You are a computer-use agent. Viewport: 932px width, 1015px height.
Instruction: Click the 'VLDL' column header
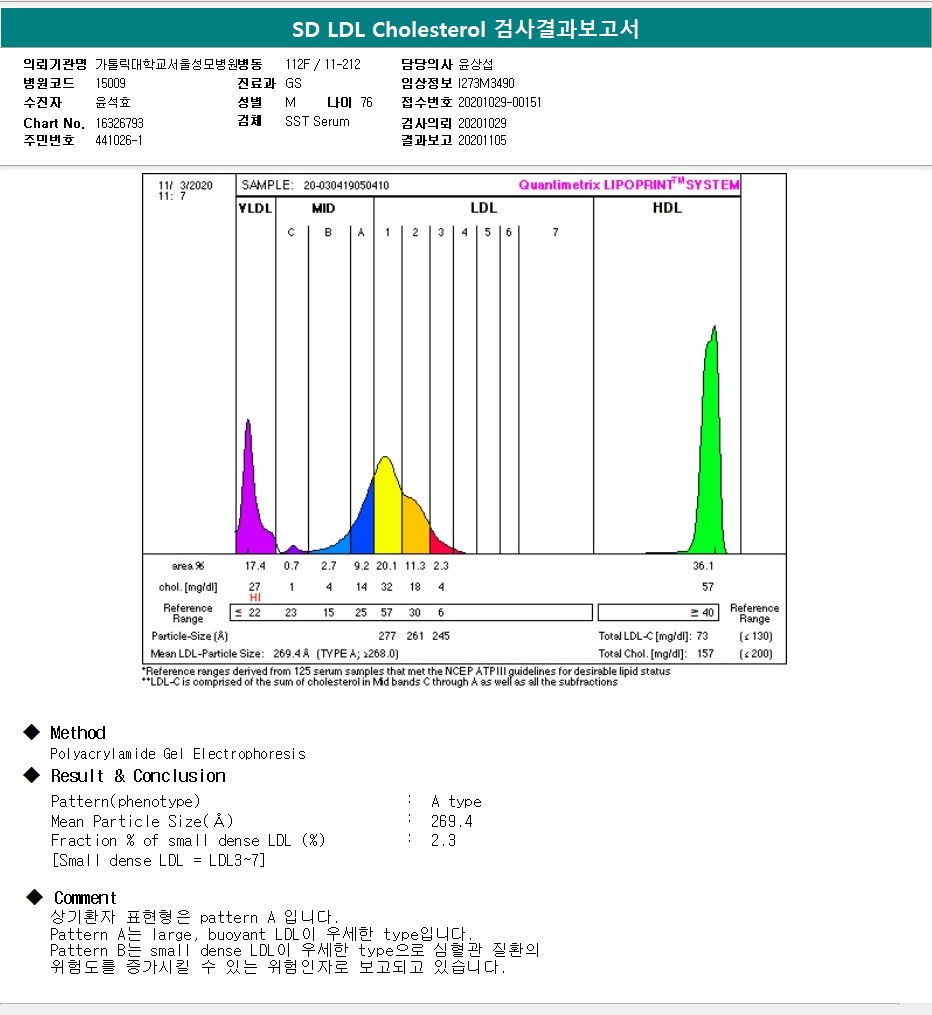255,208
